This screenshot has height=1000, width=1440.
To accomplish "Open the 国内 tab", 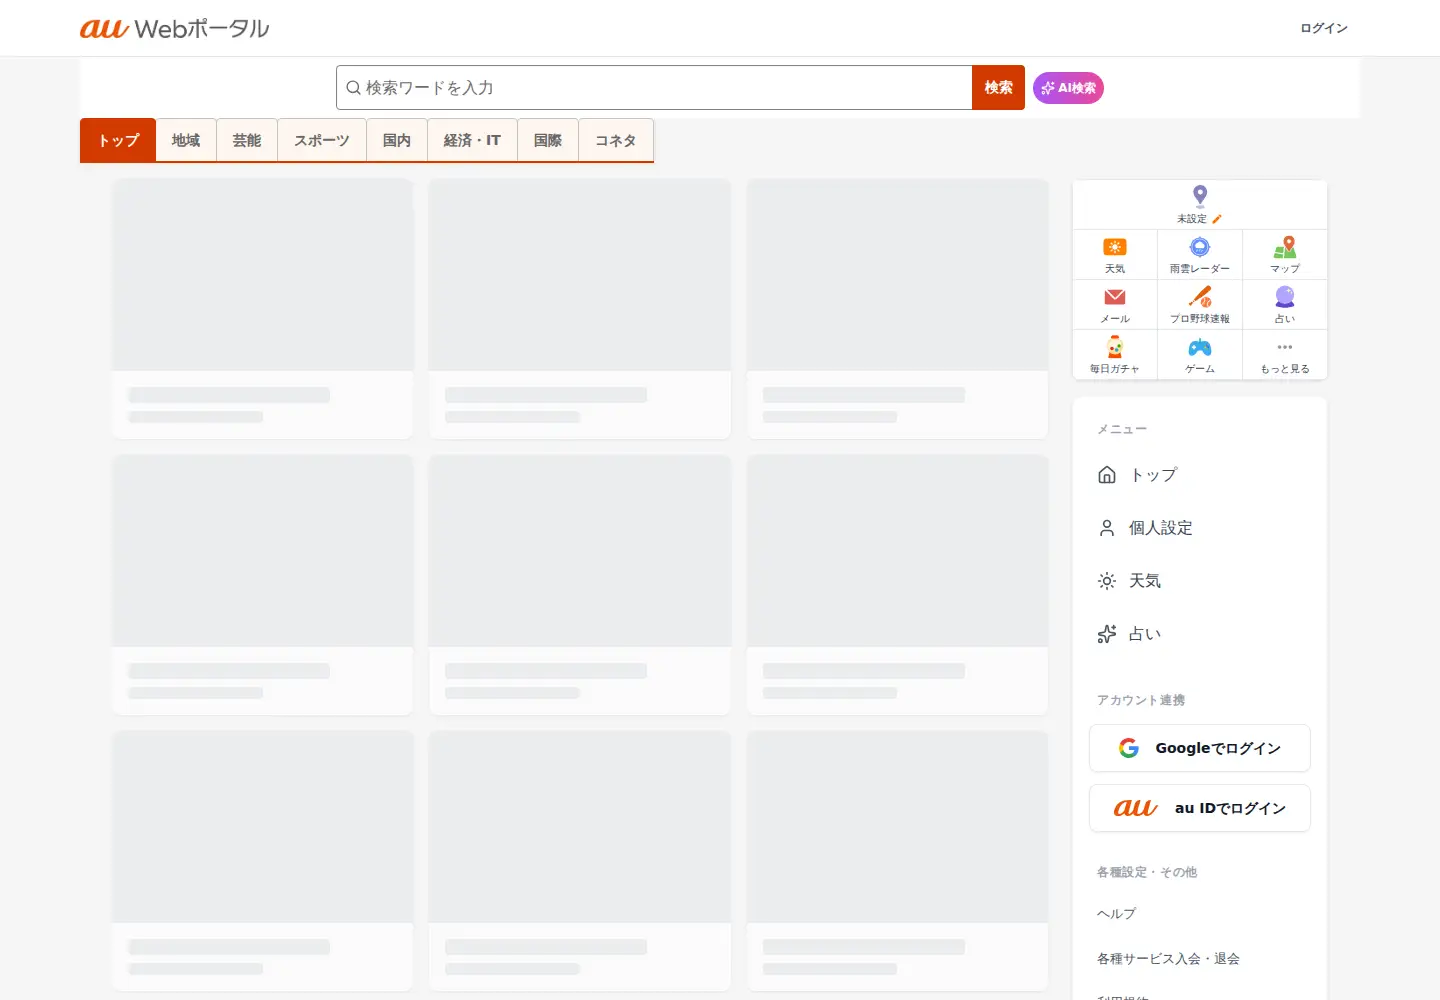I will (x=397, y=140).
